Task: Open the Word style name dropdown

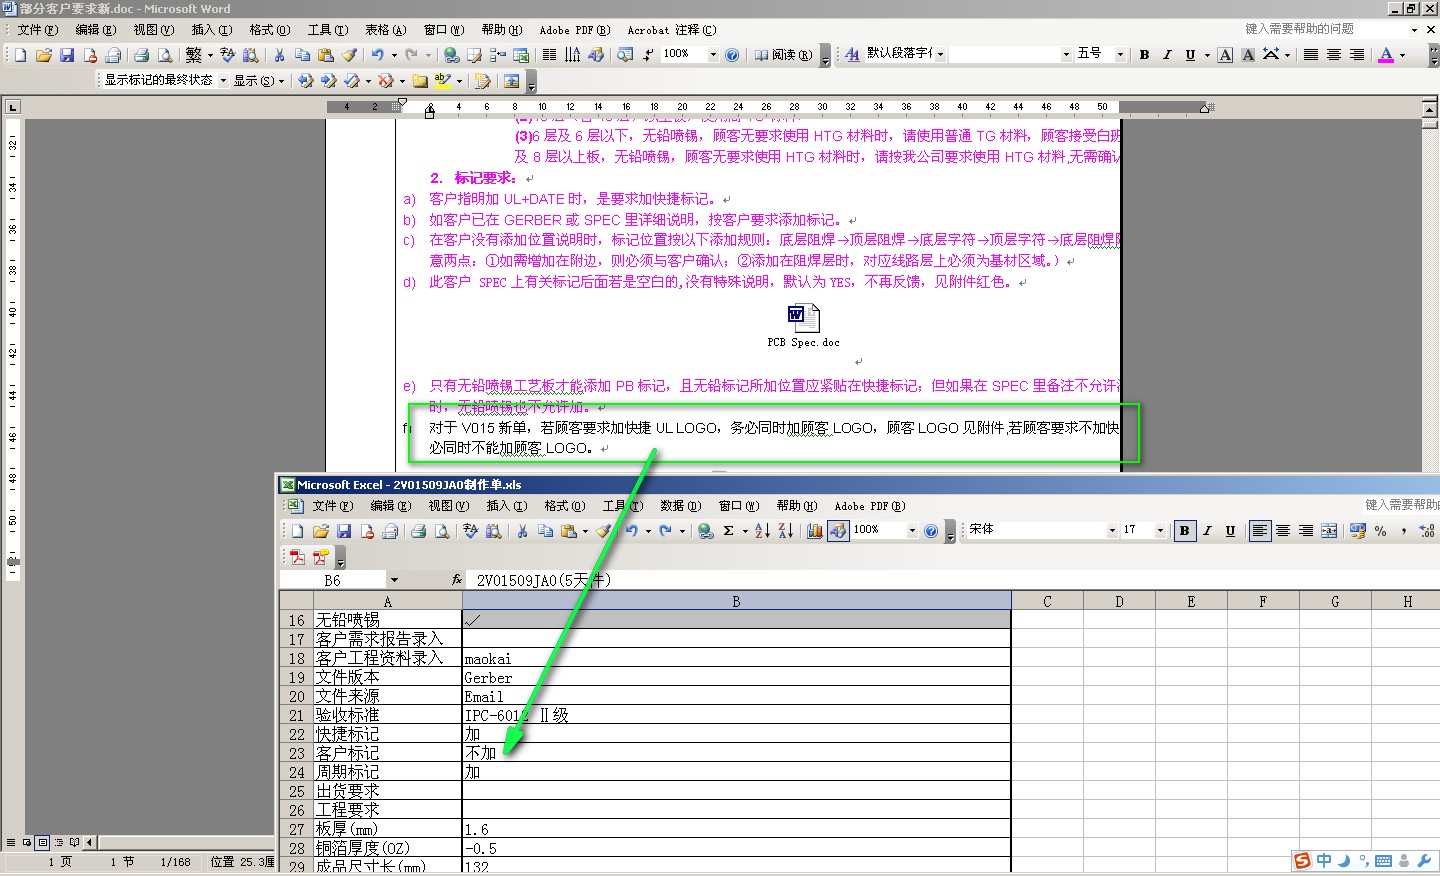Action: pyautogui.click(x=940, y=55)
